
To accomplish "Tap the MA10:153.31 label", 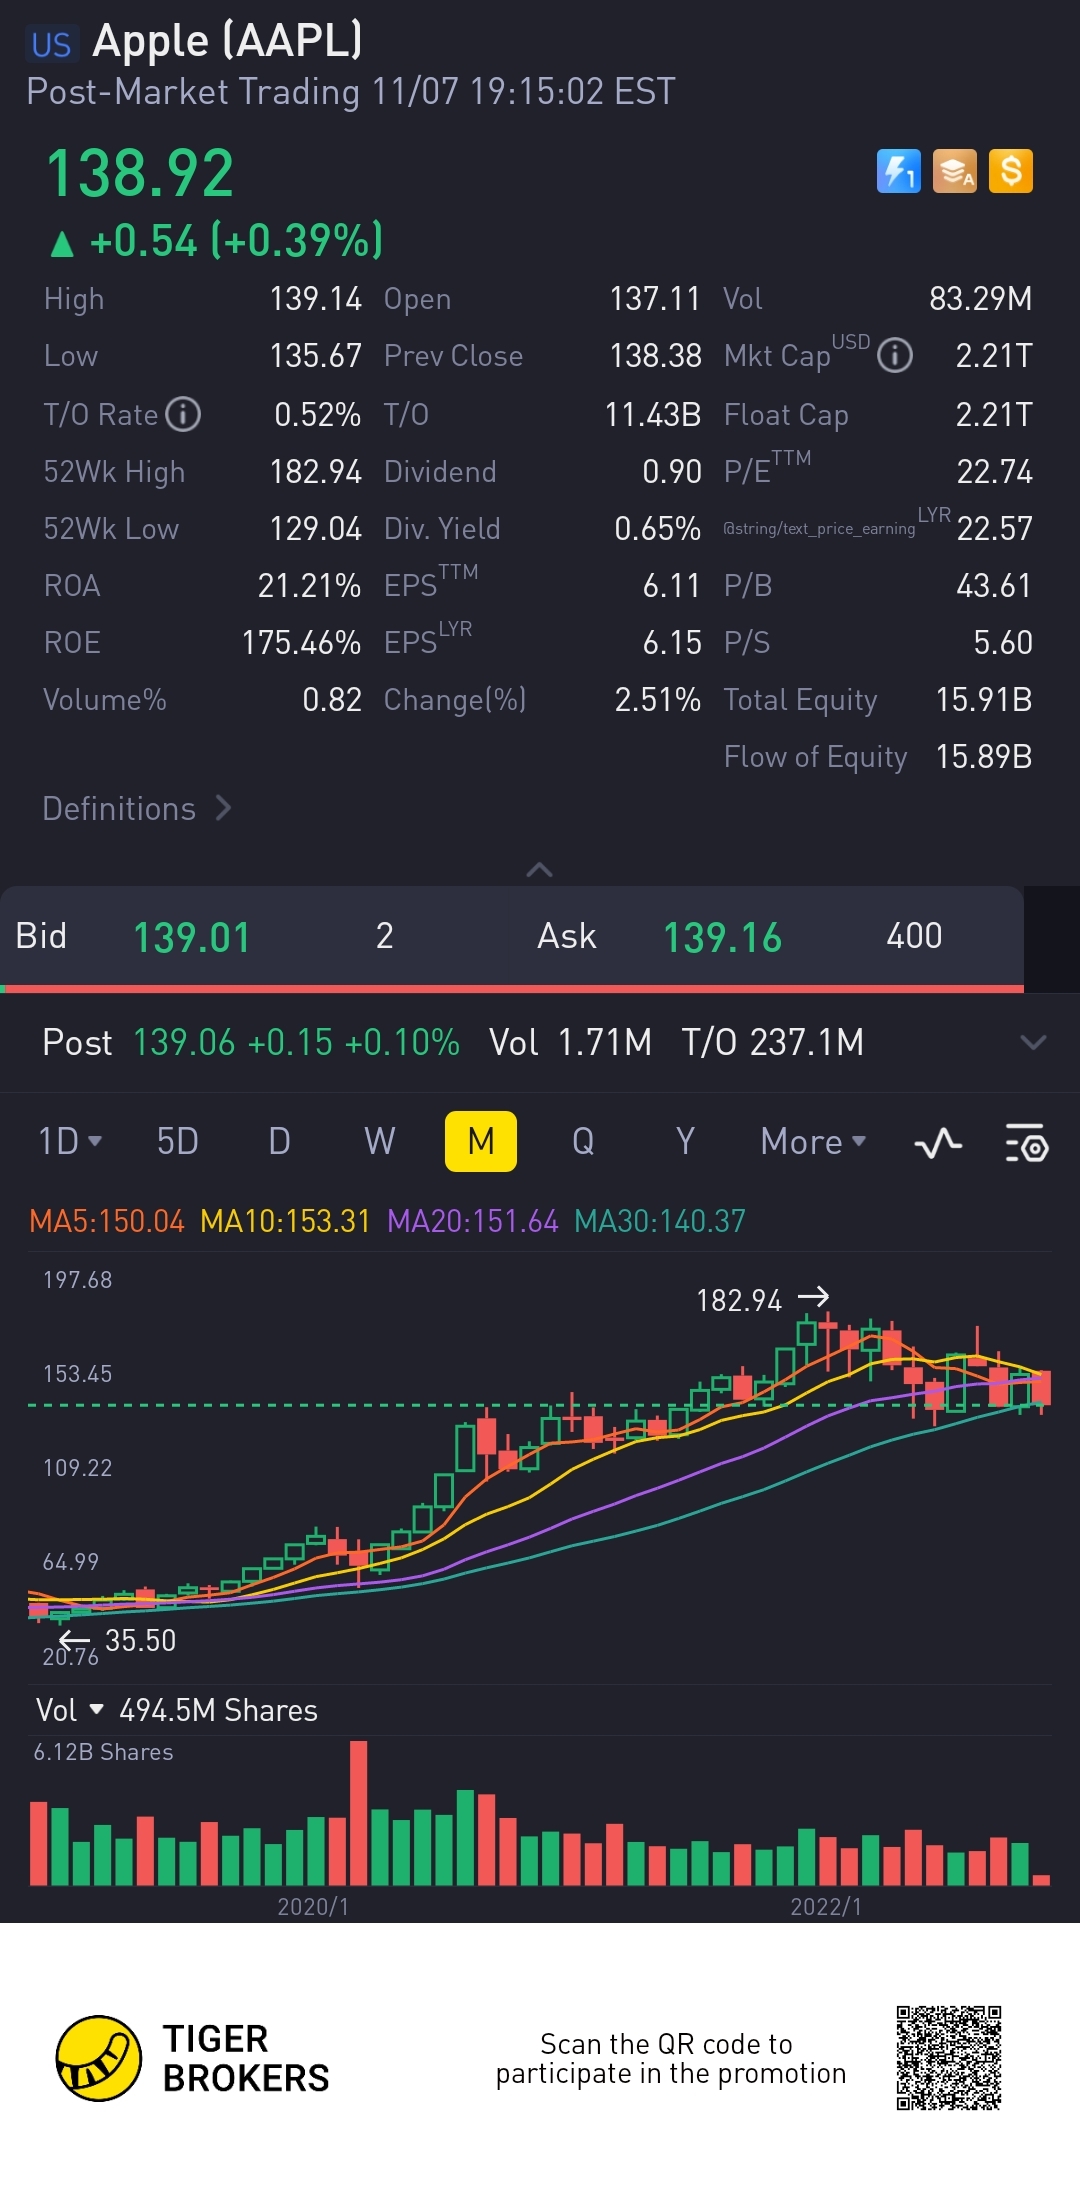I will 285,1221.
